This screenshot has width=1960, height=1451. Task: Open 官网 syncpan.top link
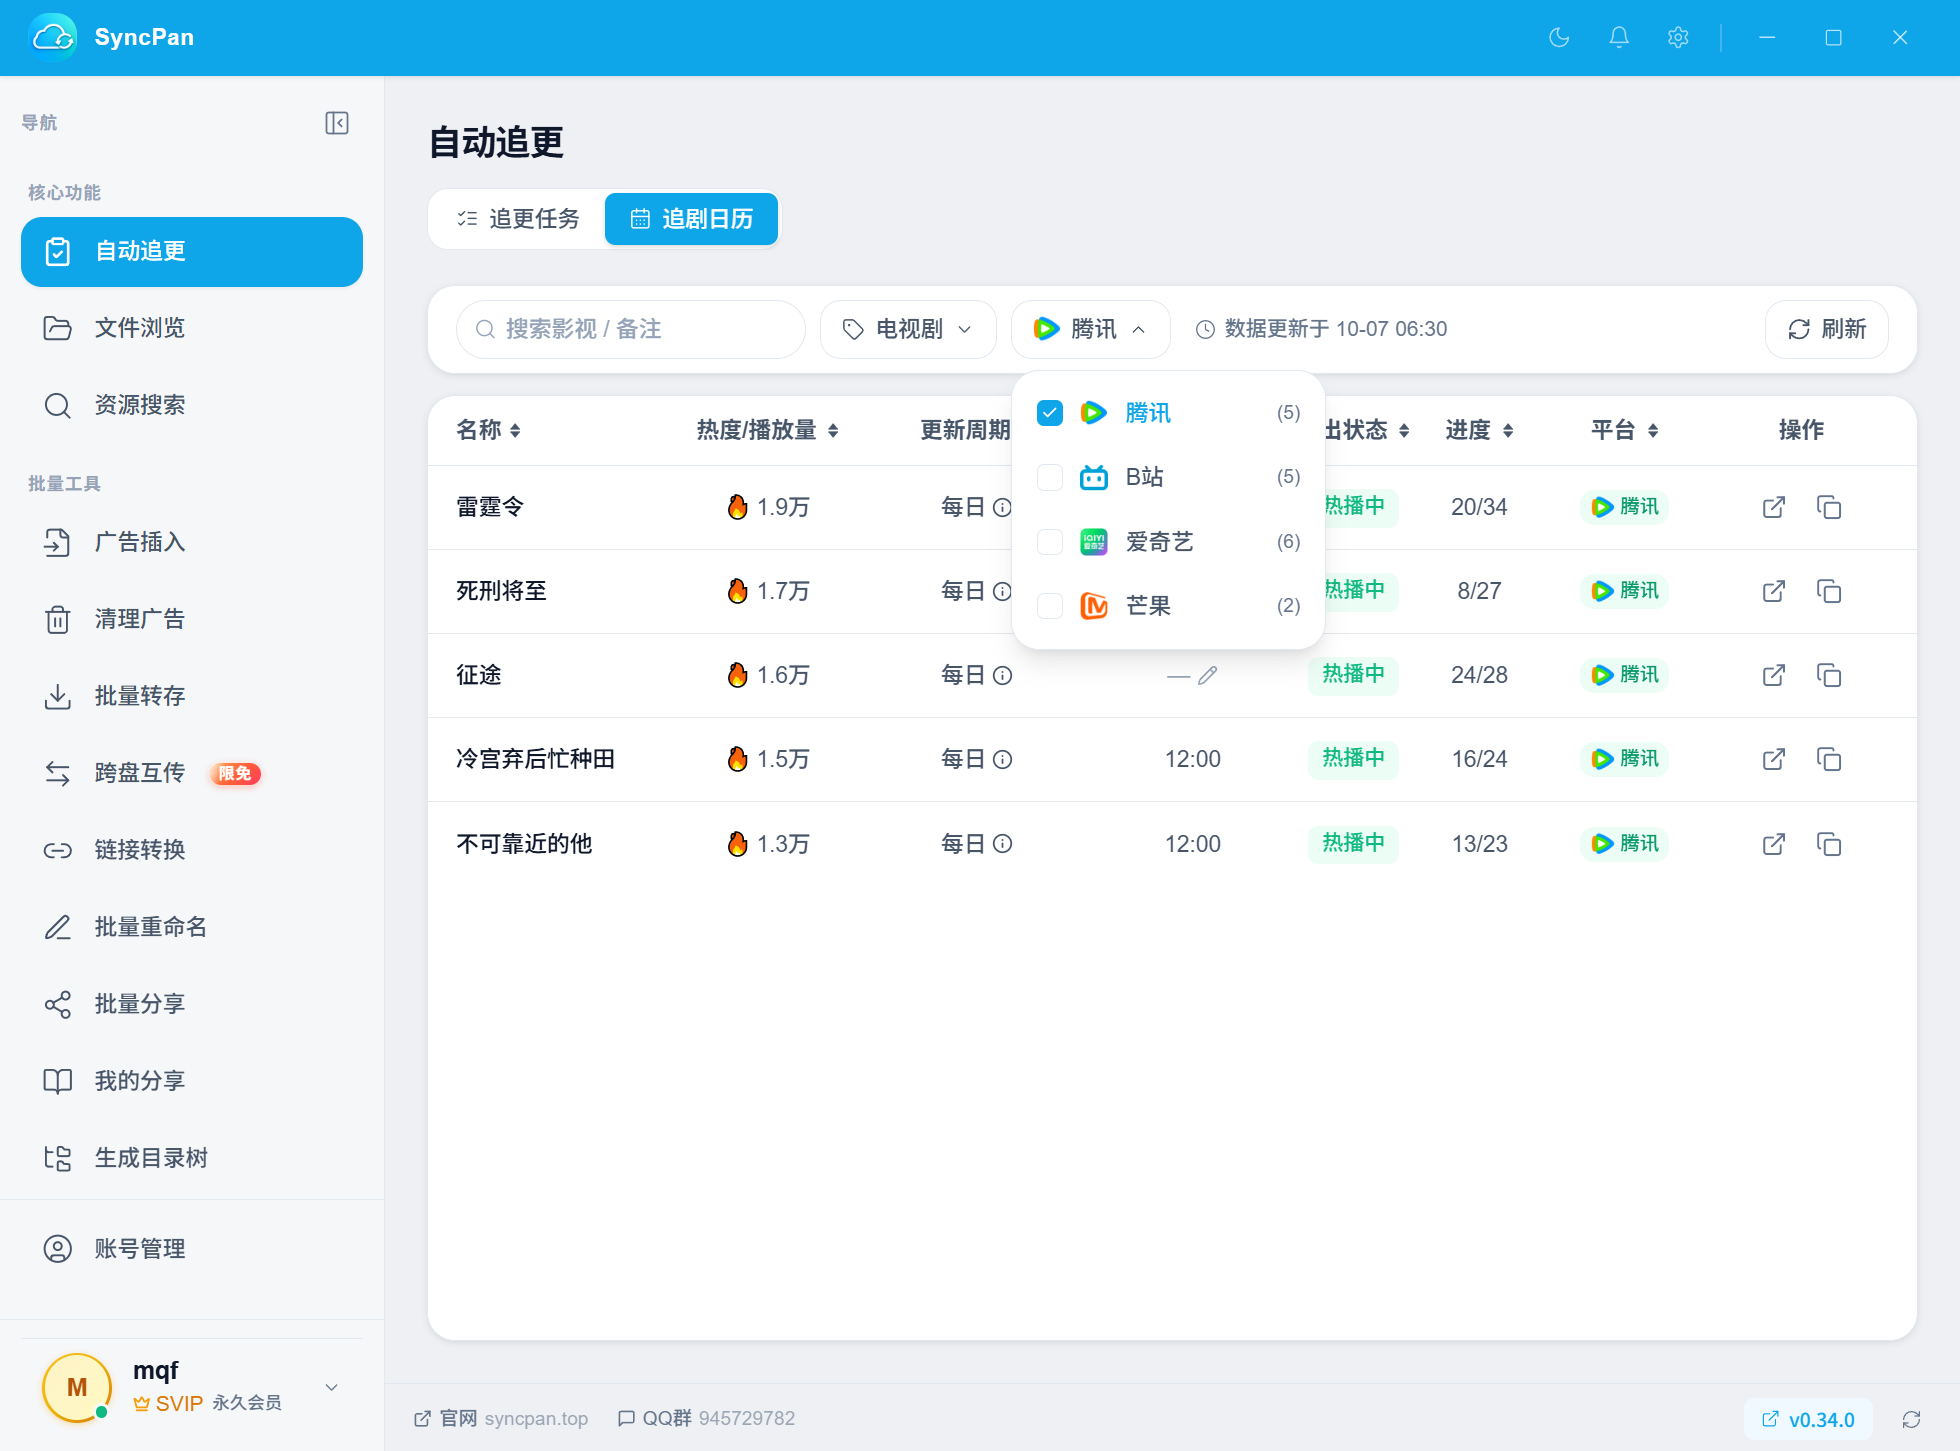point(501,1419)
